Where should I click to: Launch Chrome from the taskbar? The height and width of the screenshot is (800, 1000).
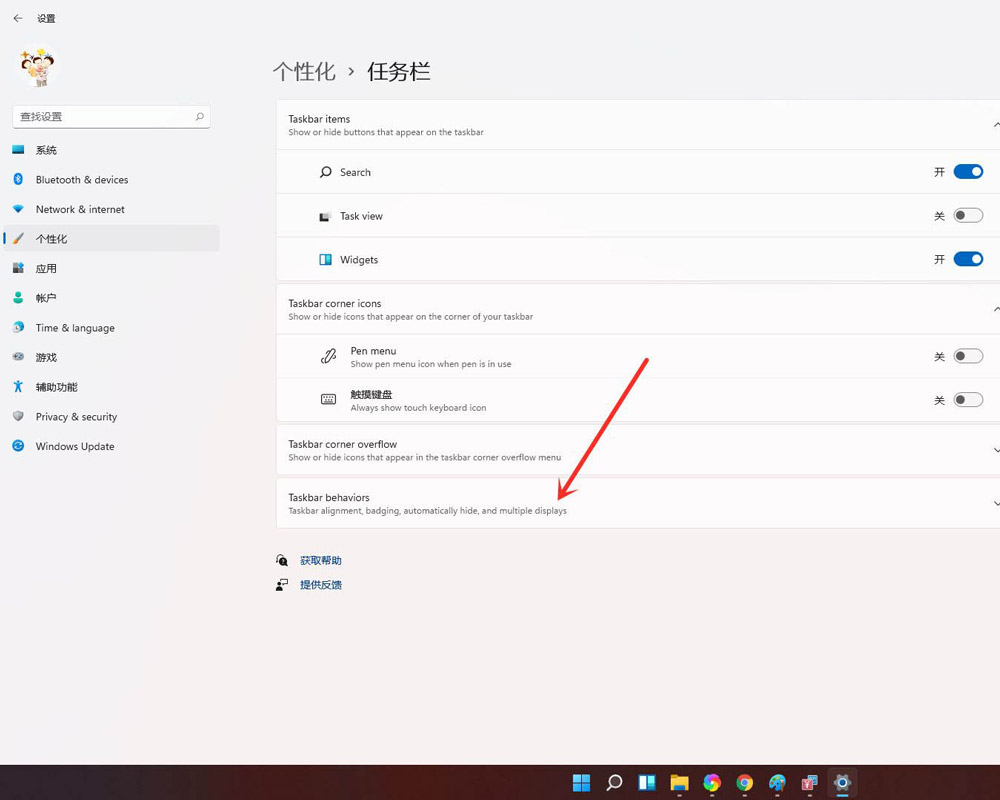tap(744, 783)
